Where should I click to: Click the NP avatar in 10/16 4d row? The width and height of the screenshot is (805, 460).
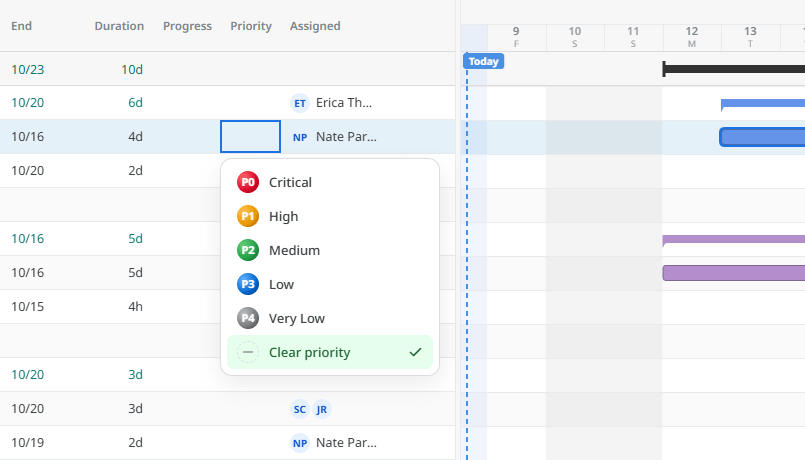coord(300,137)
